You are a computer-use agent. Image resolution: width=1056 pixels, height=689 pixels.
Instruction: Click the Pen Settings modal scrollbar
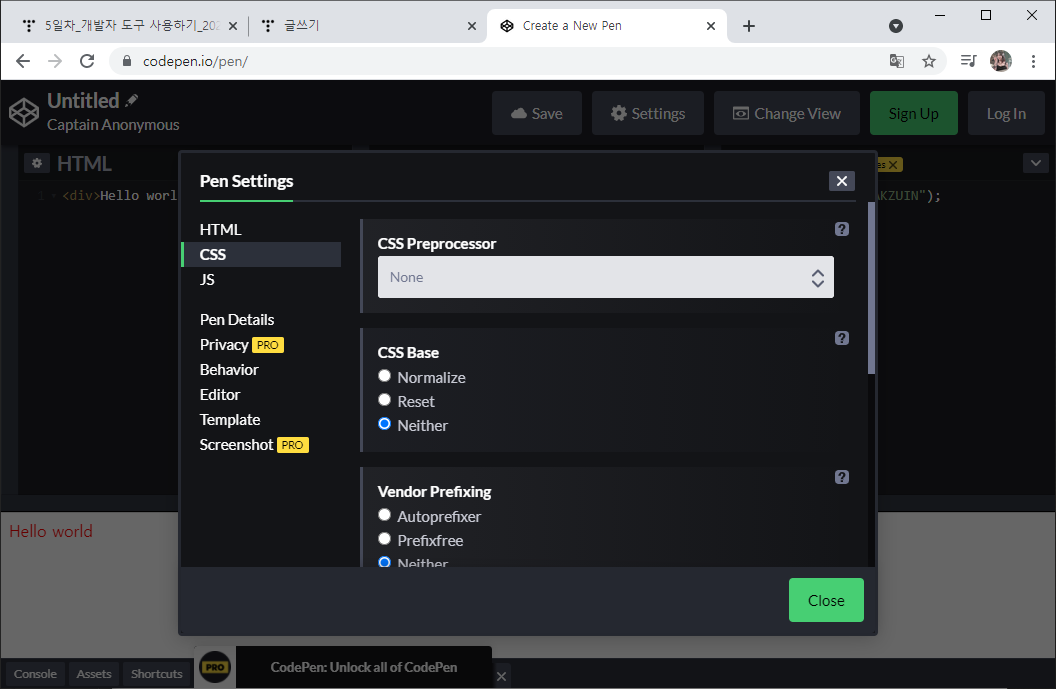pos(871,288)
